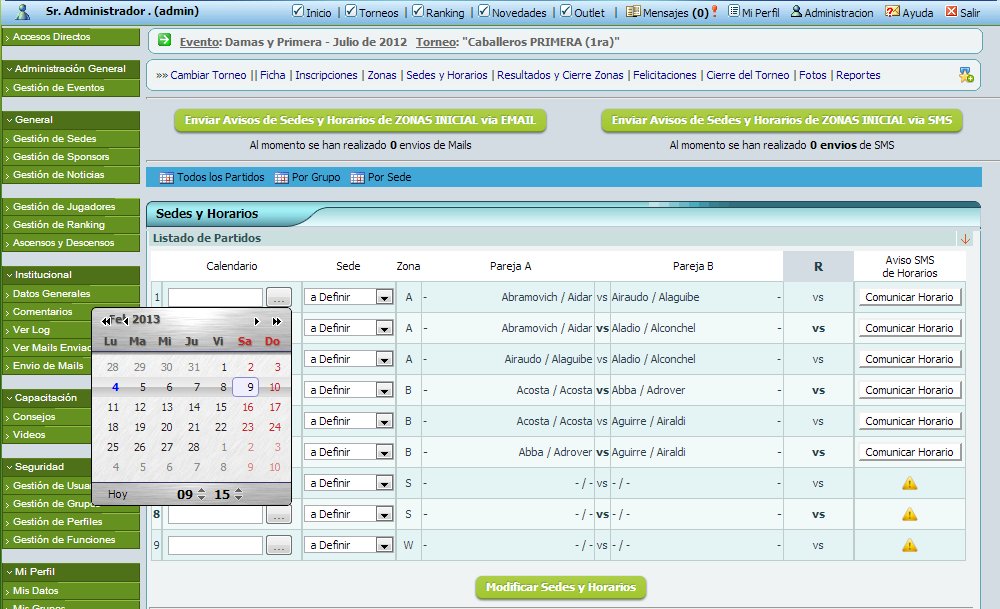Increase the hour in calendar time picker
This screenshot has width=1000, height=609.
click(x=201, y=491)
